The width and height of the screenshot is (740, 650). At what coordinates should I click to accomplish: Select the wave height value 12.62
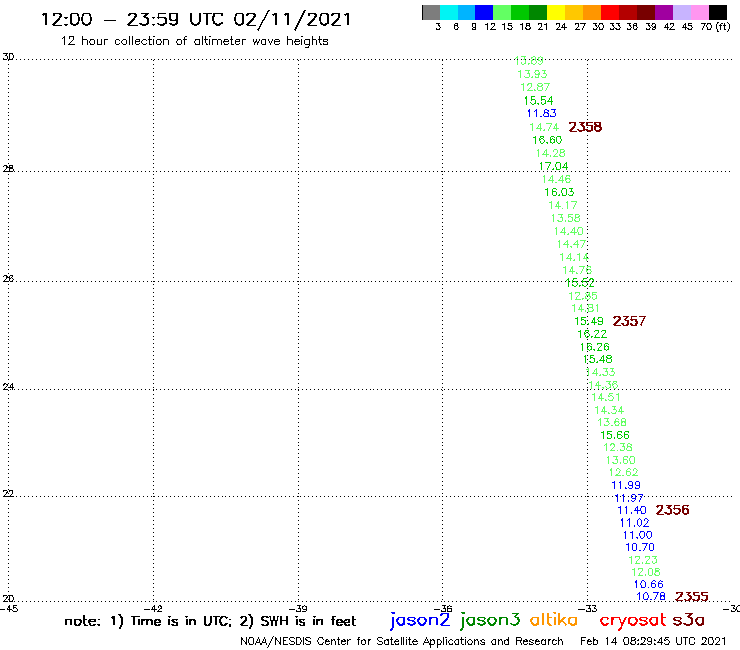(x=623, y=473)
